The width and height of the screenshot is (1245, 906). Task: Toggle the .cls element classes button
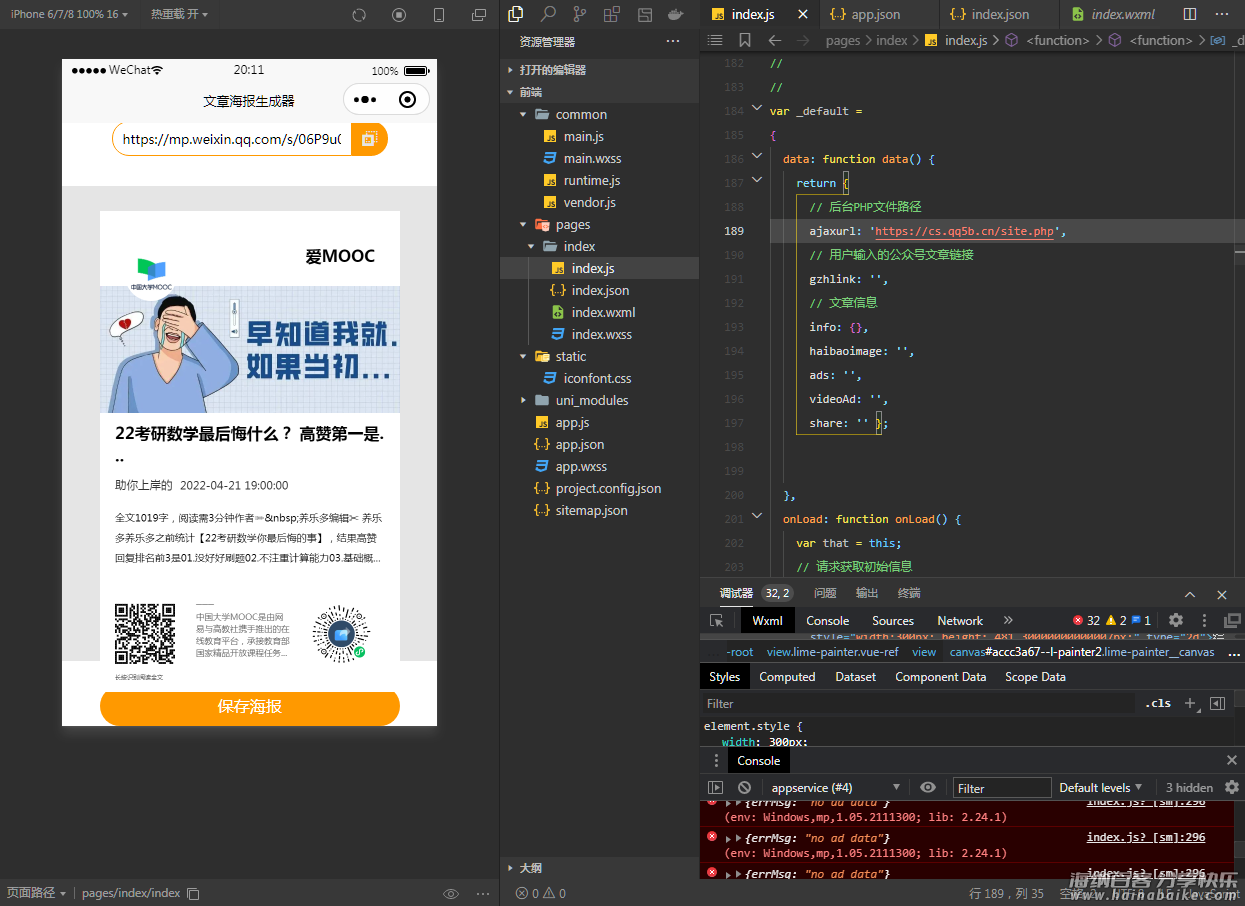point(1158,704)
